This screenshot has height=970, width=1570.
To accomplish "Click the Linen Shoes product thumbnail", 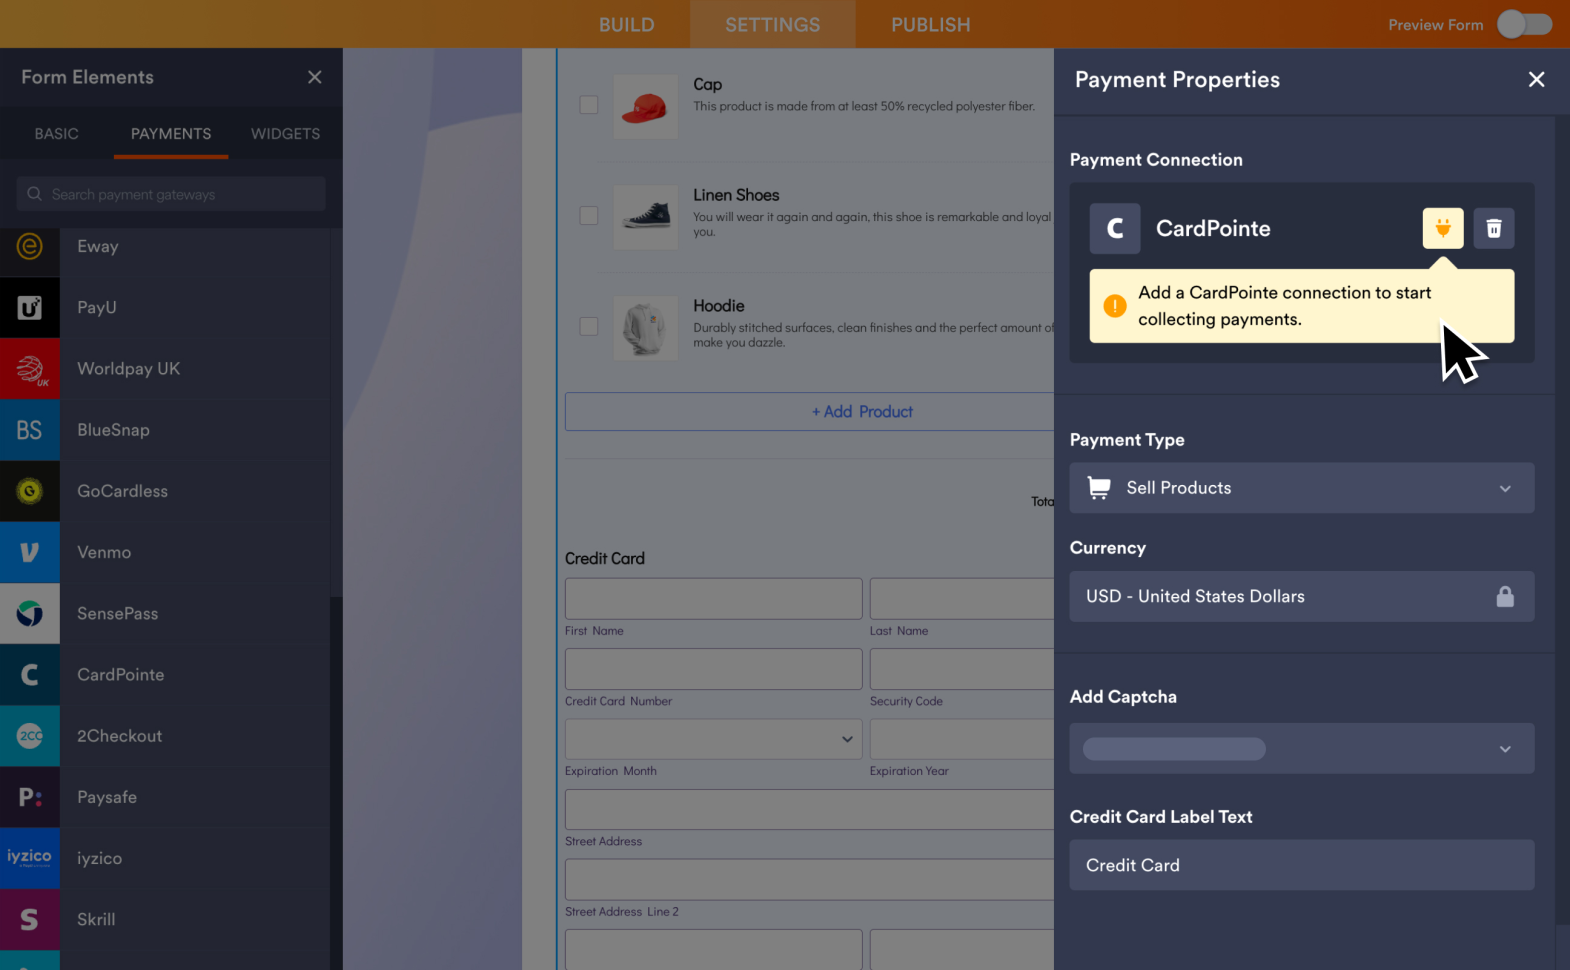I will tap(645, 216).
